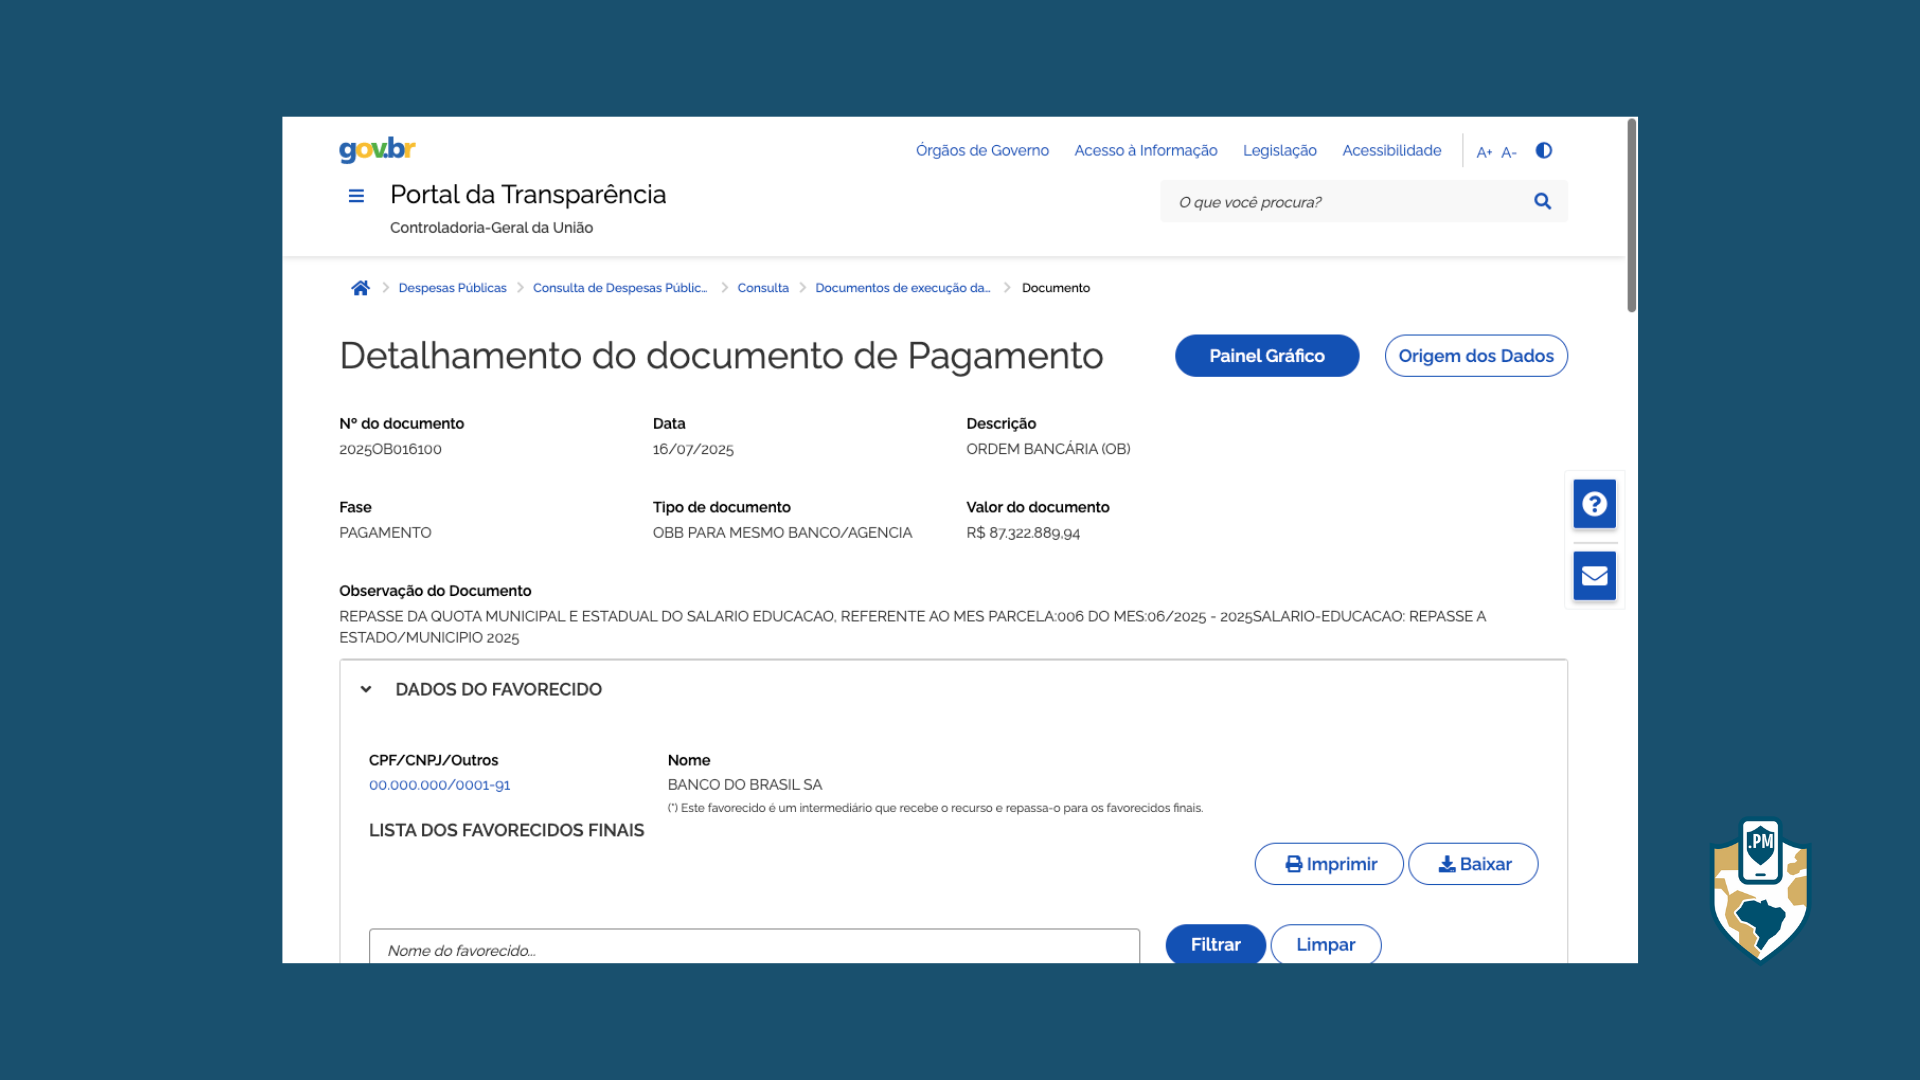Screen dimensions: 1920x1080
Task: Increase font size with A+ icon
Action: click(1484, 152)
